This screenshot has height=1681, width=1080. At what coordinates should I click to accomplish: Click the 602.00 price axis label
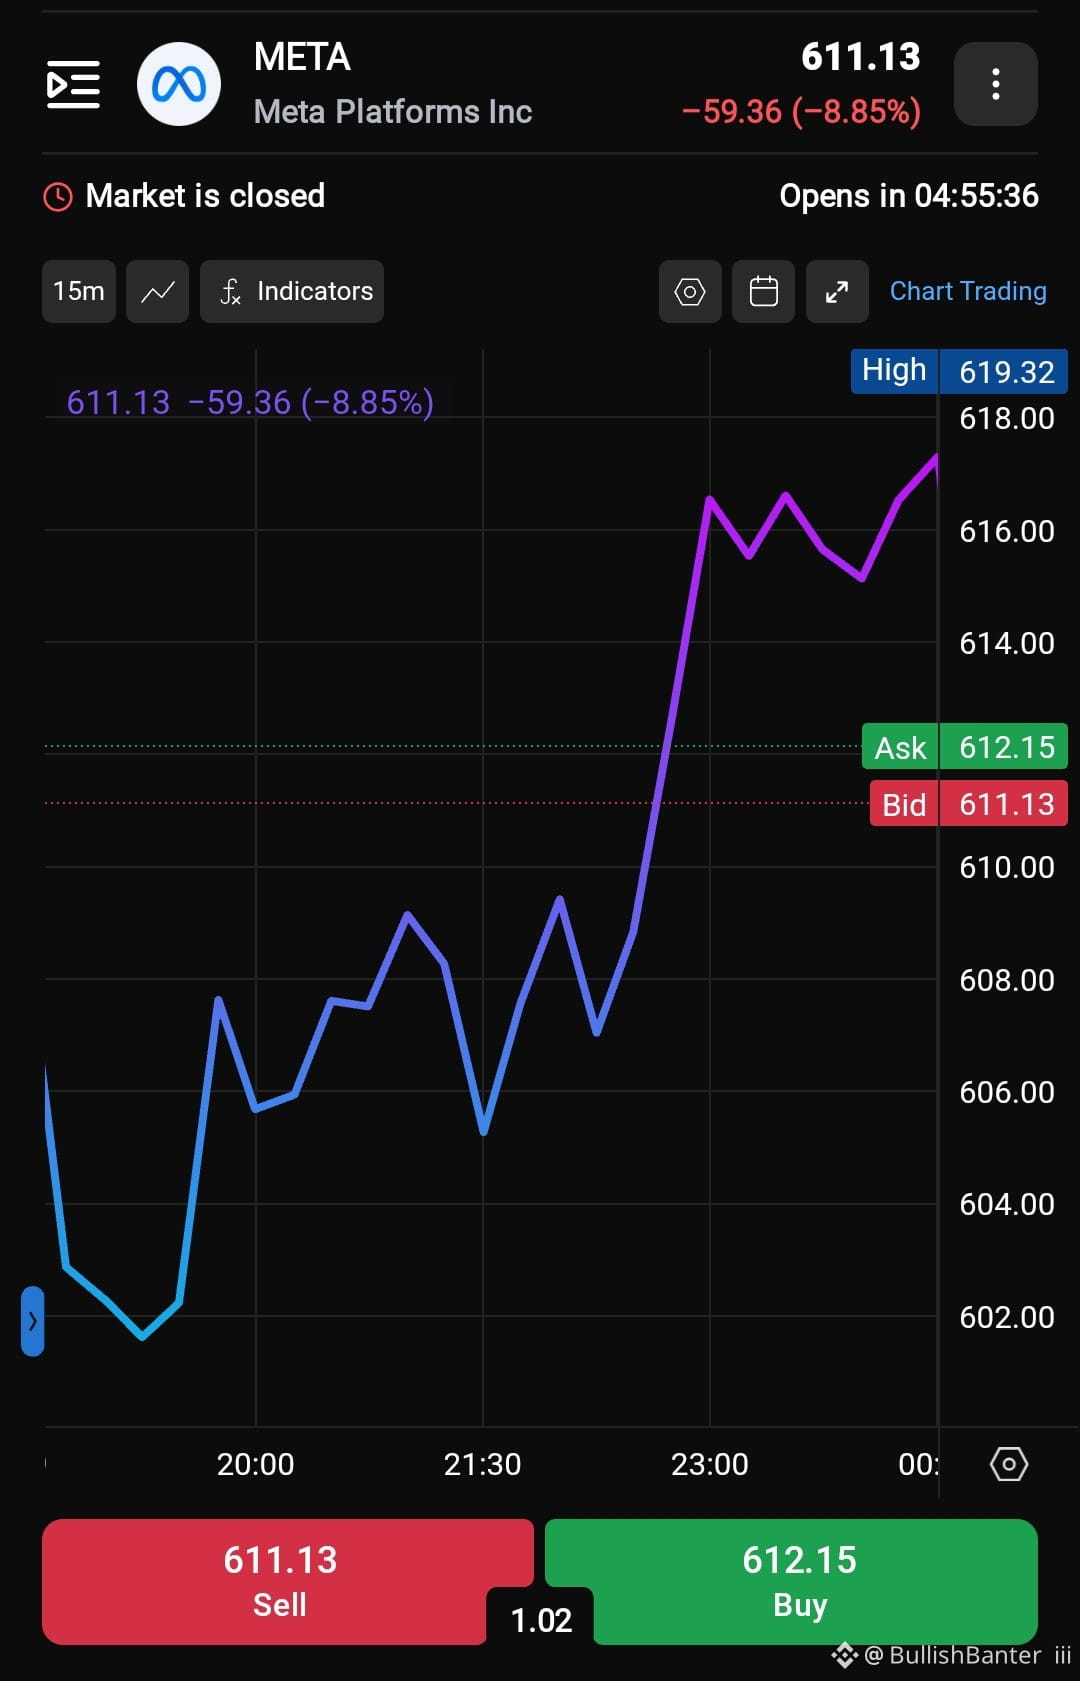tap(1007, 1317)
